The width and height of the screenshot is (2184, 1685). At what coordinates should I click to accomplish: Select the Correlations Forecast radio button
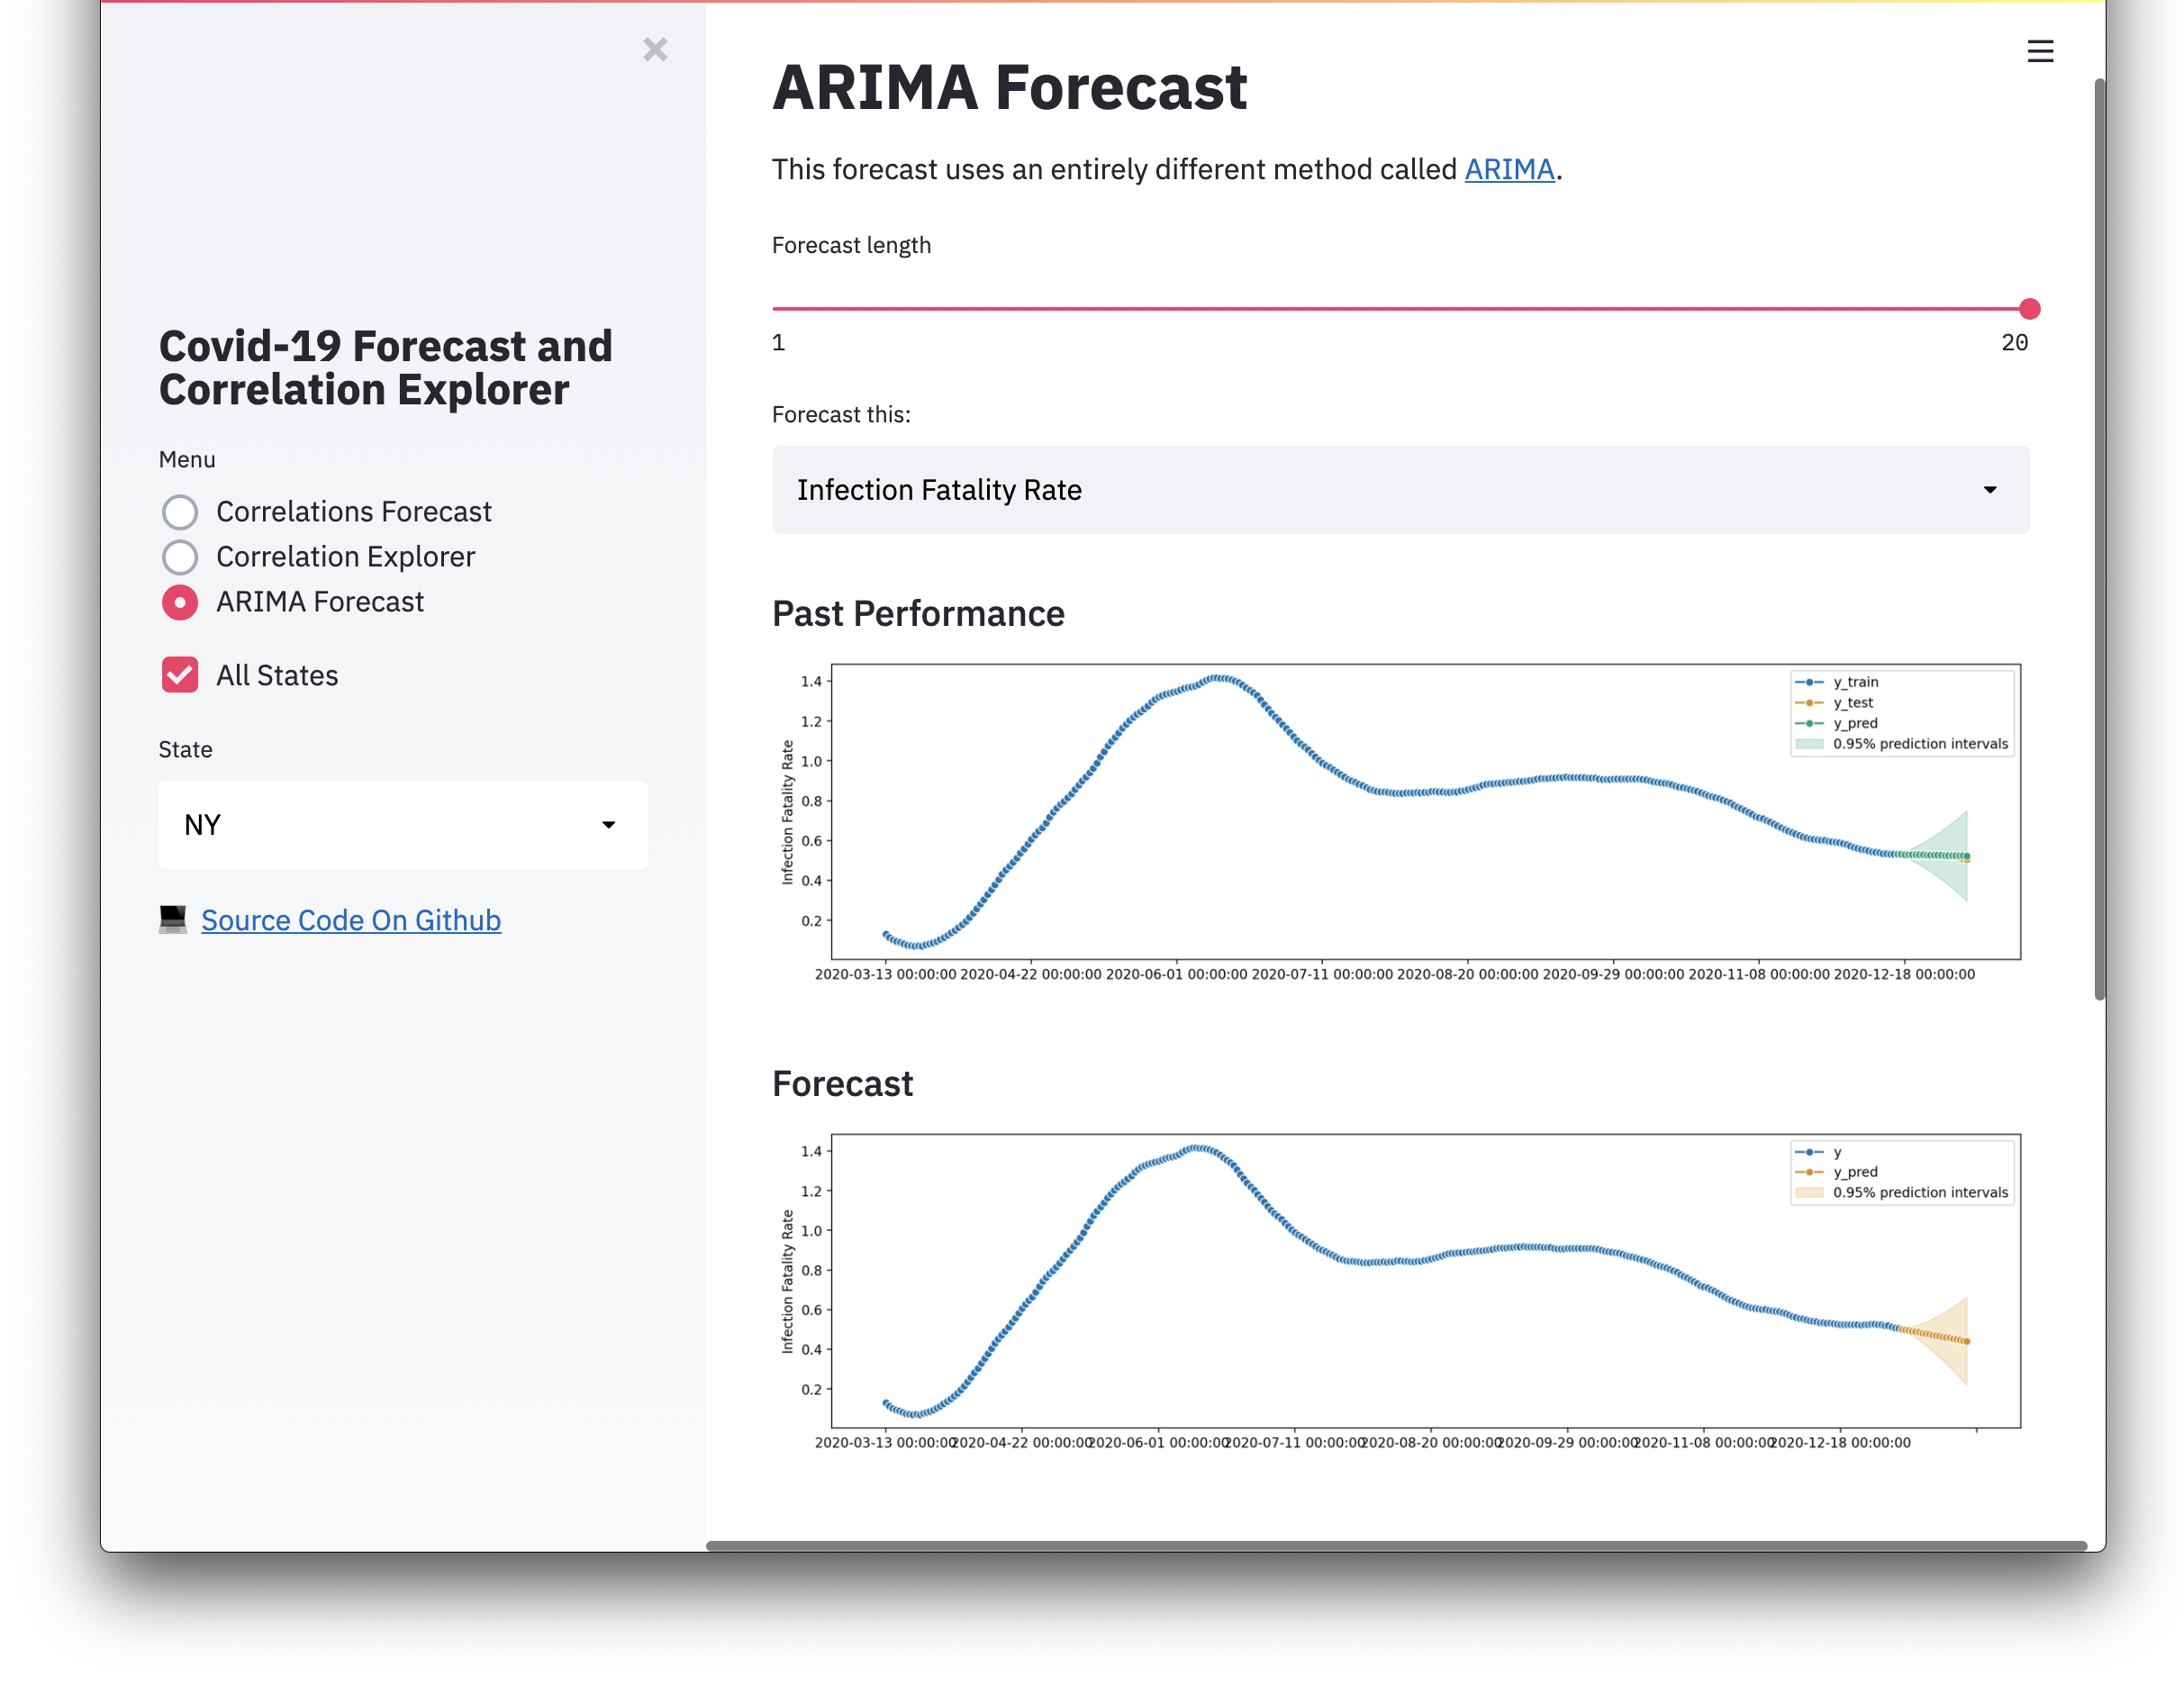[x=180, y=512]
